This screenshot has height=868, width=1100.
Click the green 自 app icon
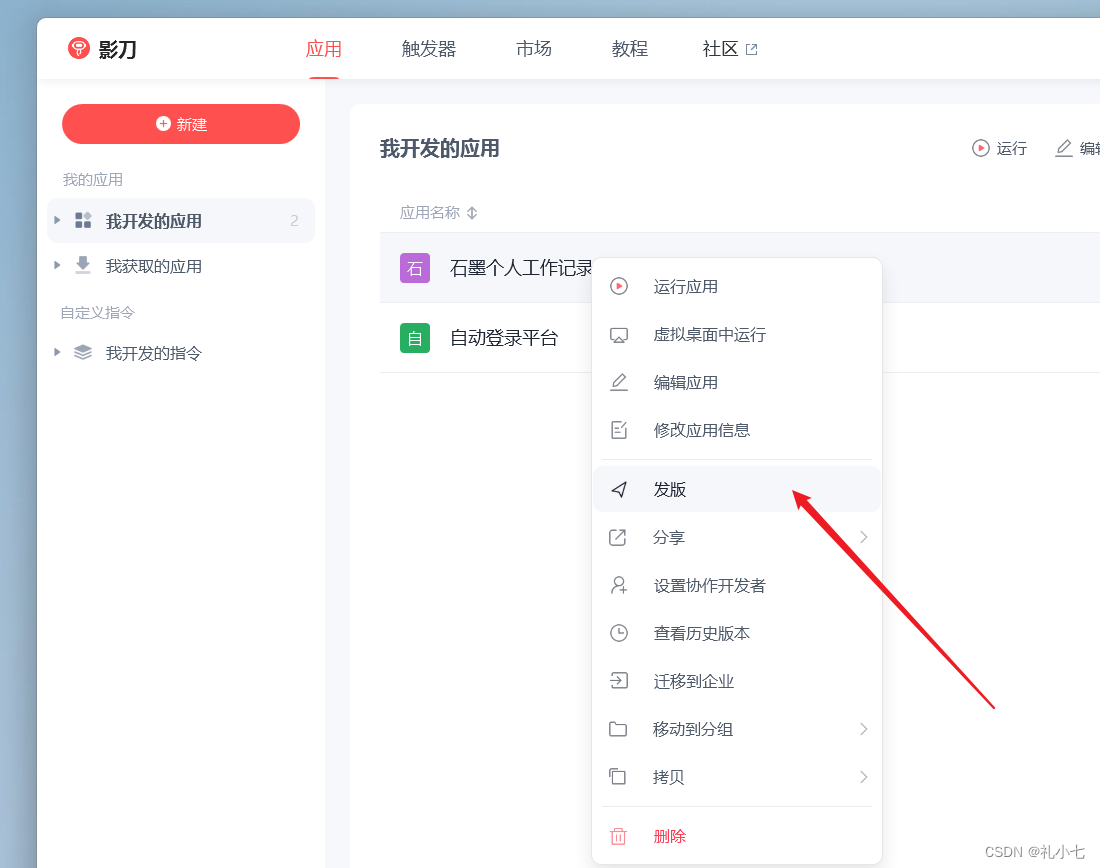pyautogui.click(x=415, y=338)
